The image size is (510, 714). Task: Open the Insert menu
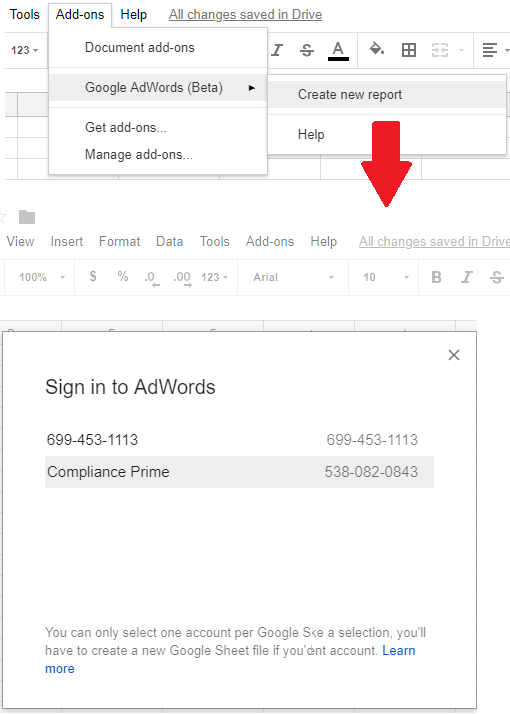pos(66,241)
